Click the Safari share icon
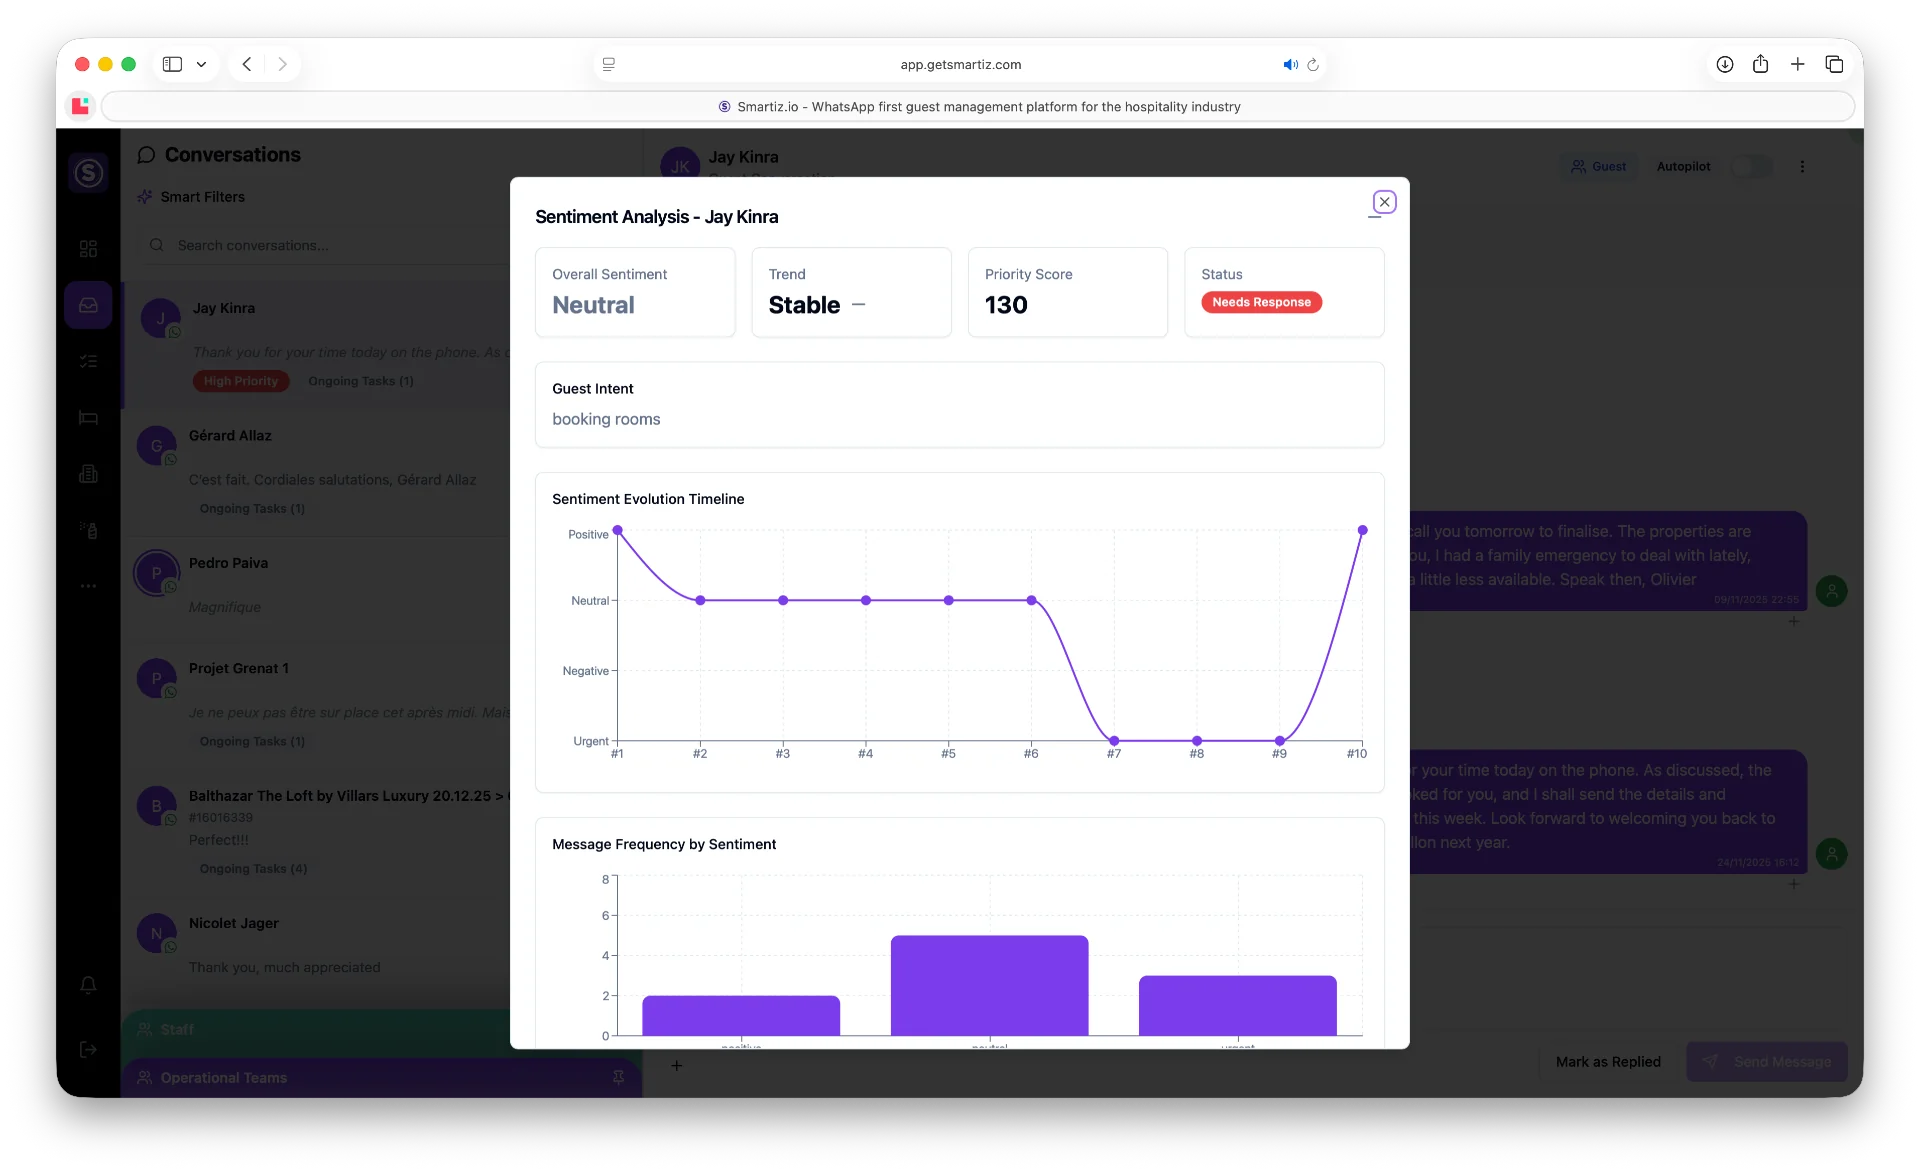The image size is (1920, 1172). (x=1761, y=64)
